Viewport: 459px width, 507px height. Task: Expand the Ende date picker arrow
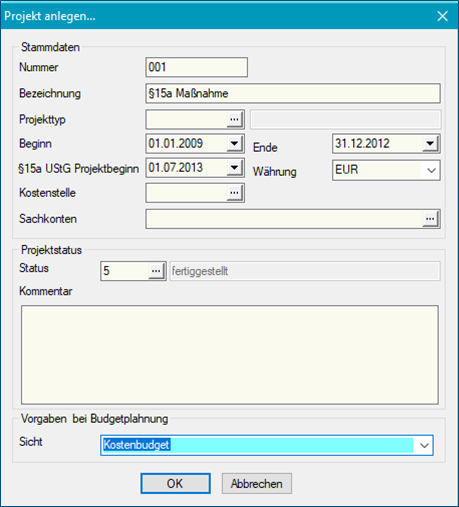(x=430, y=144)
